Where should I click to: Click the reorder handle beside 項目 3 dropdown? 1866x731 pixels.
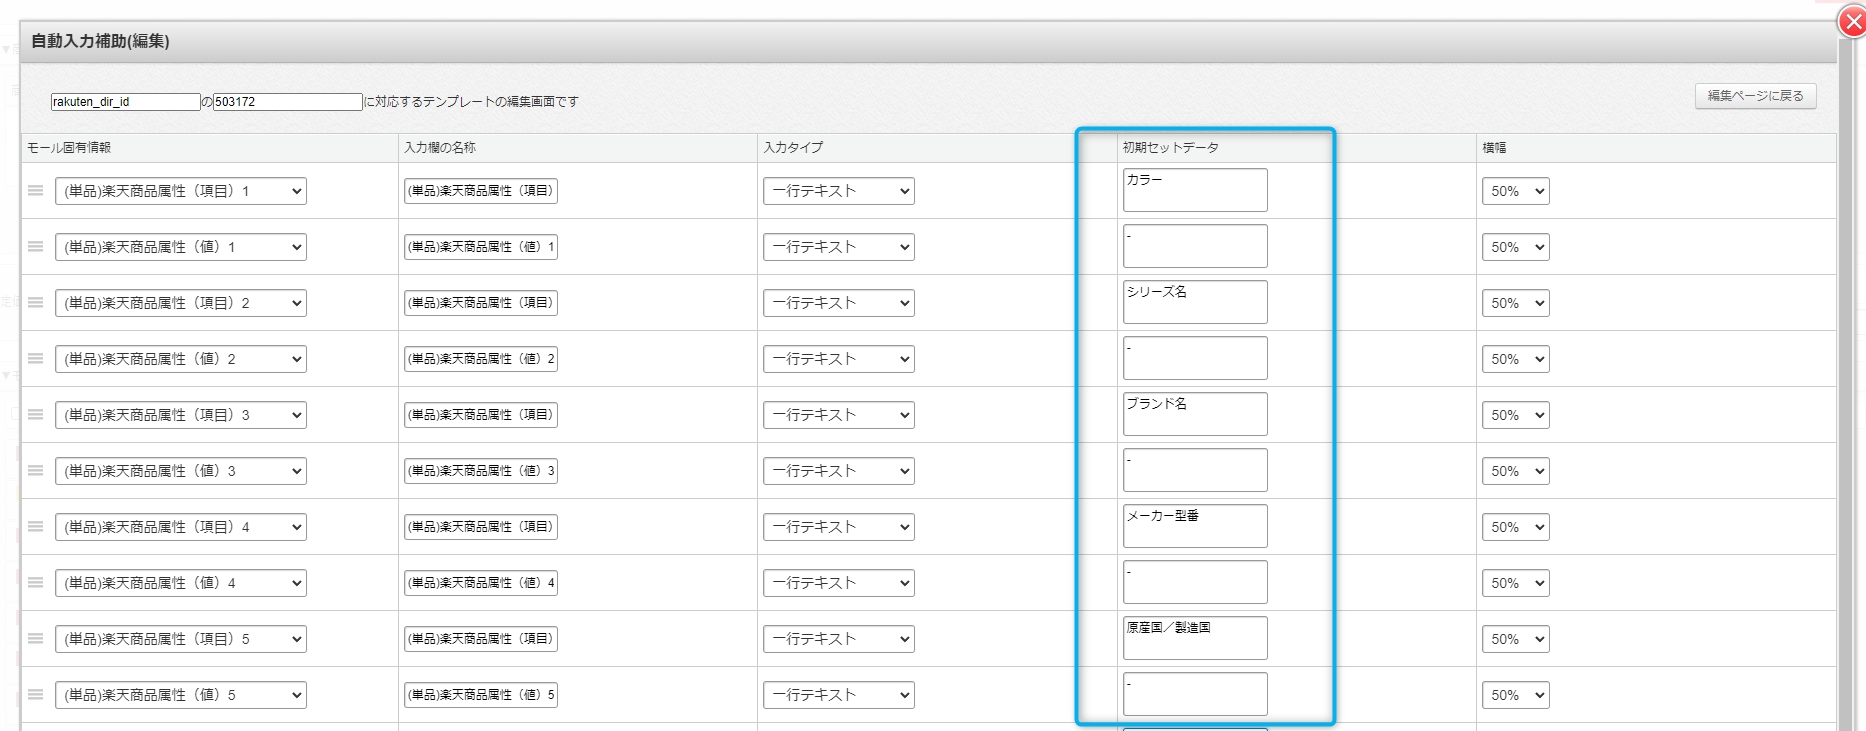click(36, 415)
